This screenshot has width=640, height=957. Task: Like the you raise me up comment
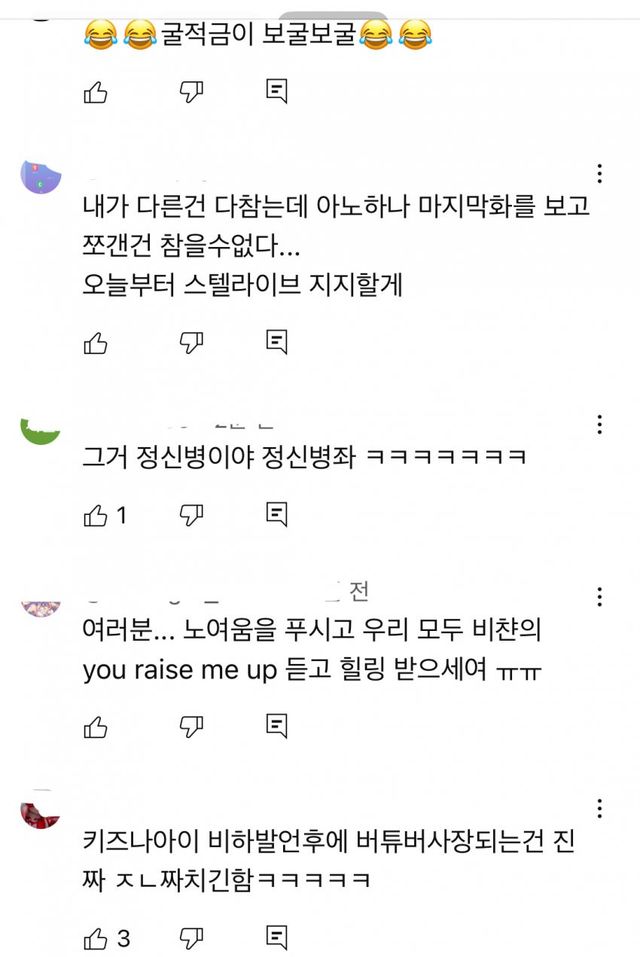pyautogui.click(x=96, y=726)
